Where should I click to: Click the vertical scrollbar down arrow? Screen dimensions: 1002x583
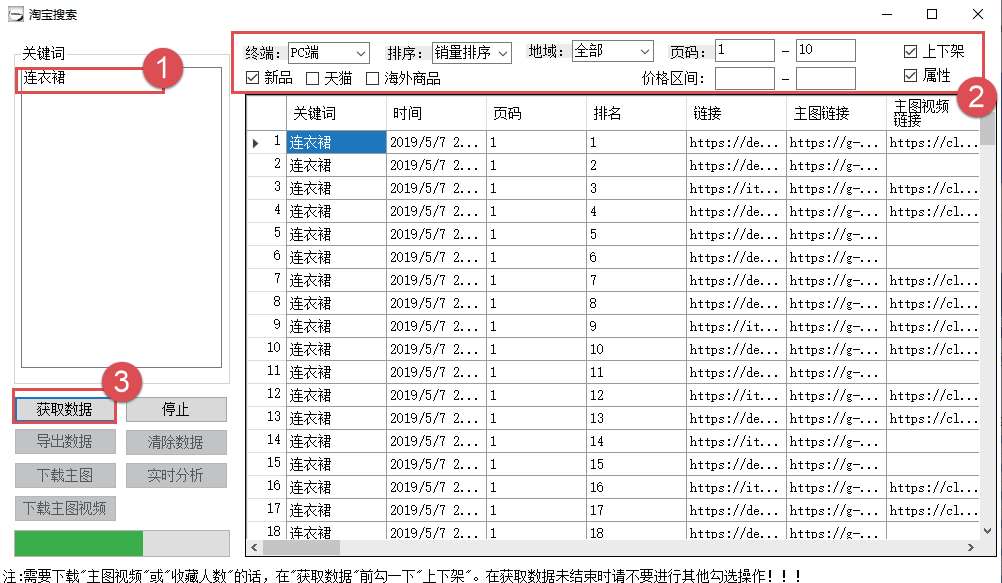987,531
